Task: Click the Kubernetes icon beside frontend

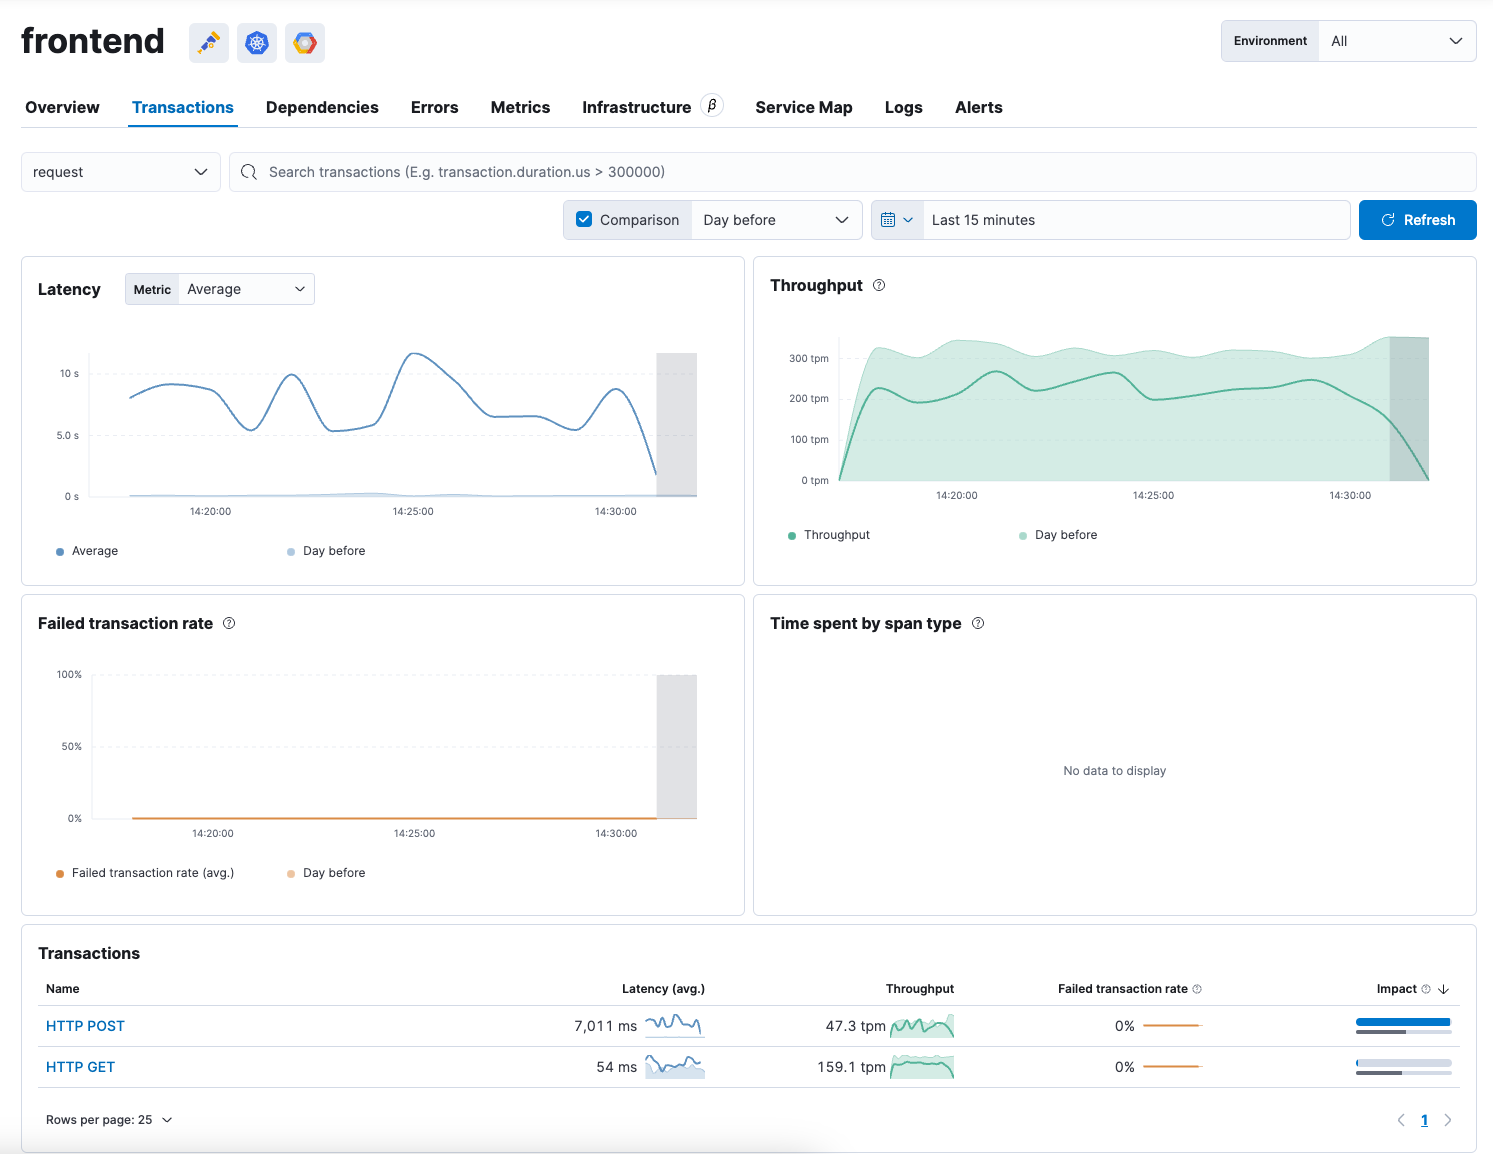Action: click(257, 43)
